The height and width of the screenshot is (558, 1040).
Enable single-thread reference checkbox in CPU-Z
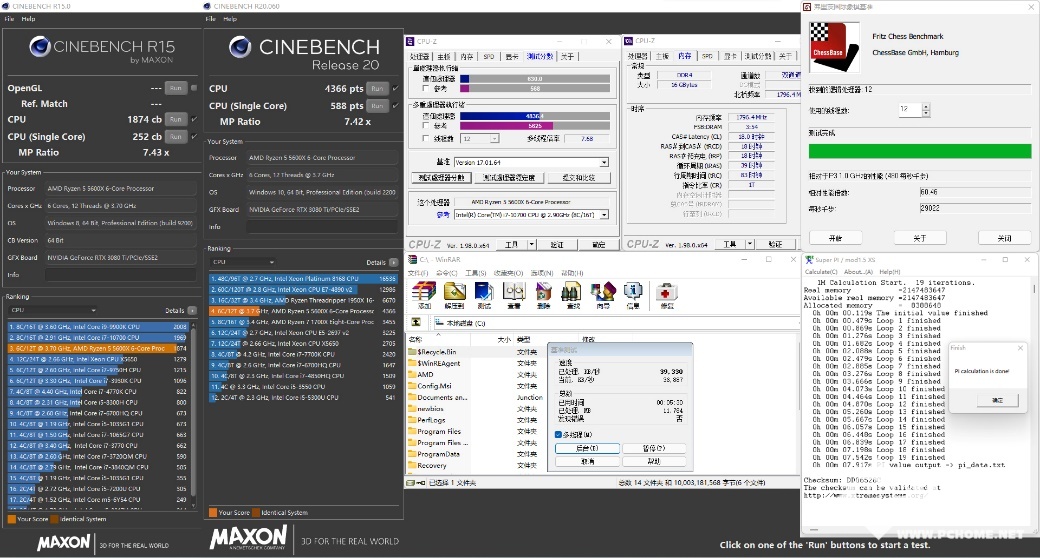pos(425,88)
